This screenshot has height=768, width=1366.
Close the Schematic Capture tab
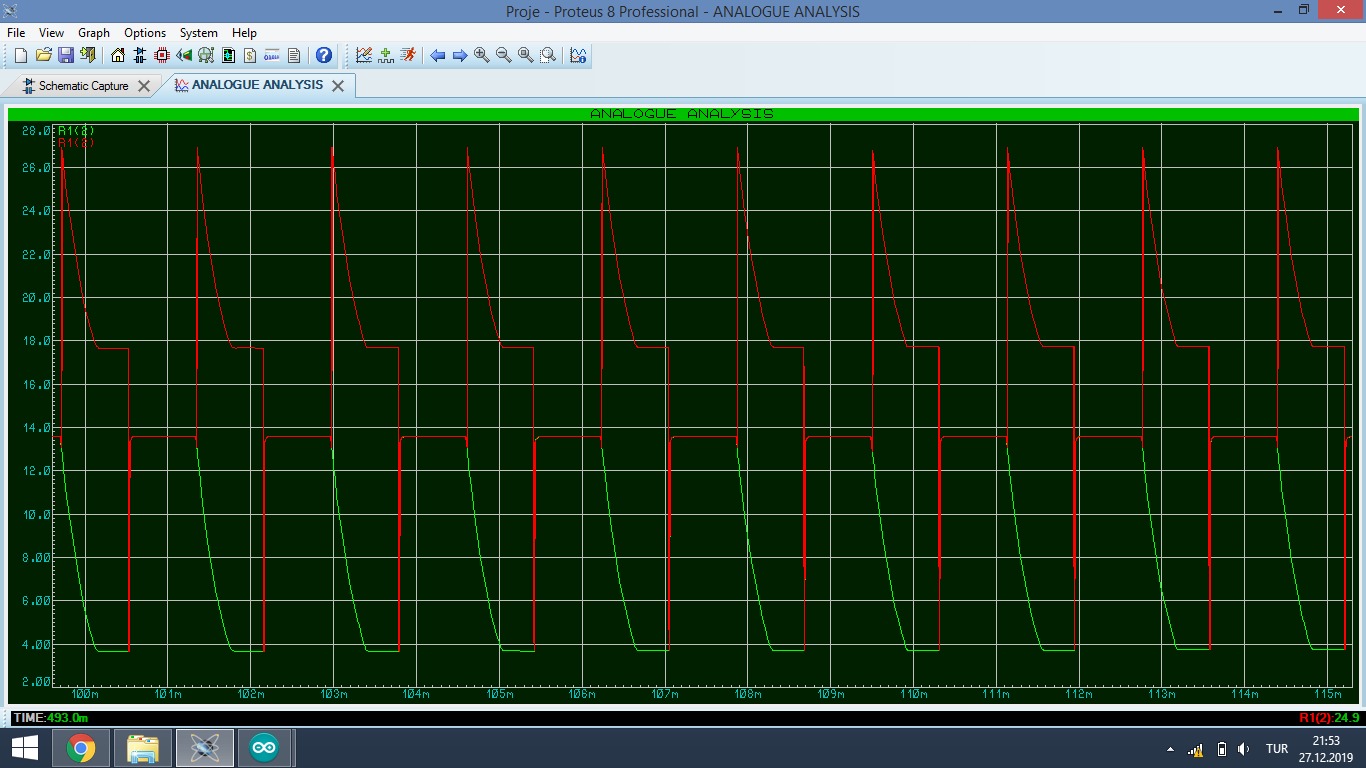tap(144, 86)
